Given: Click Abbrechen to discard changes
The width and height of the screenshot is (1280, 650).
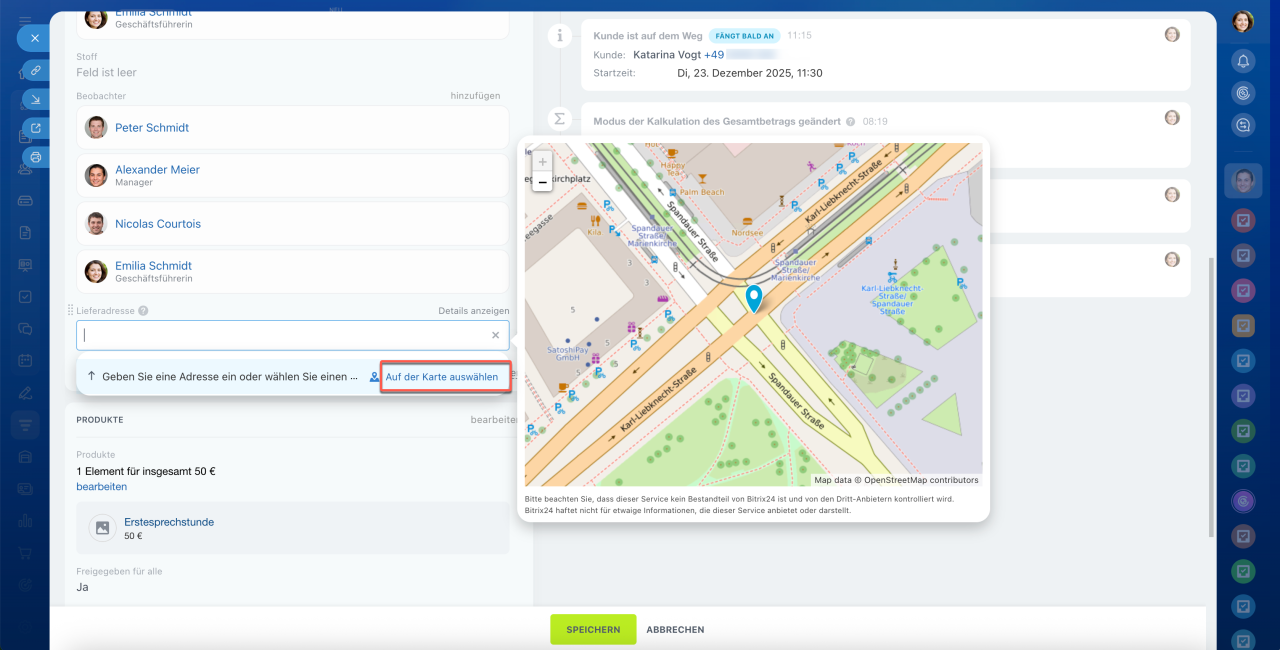Looking at the screenshot, I should click(x=675, y=630).
